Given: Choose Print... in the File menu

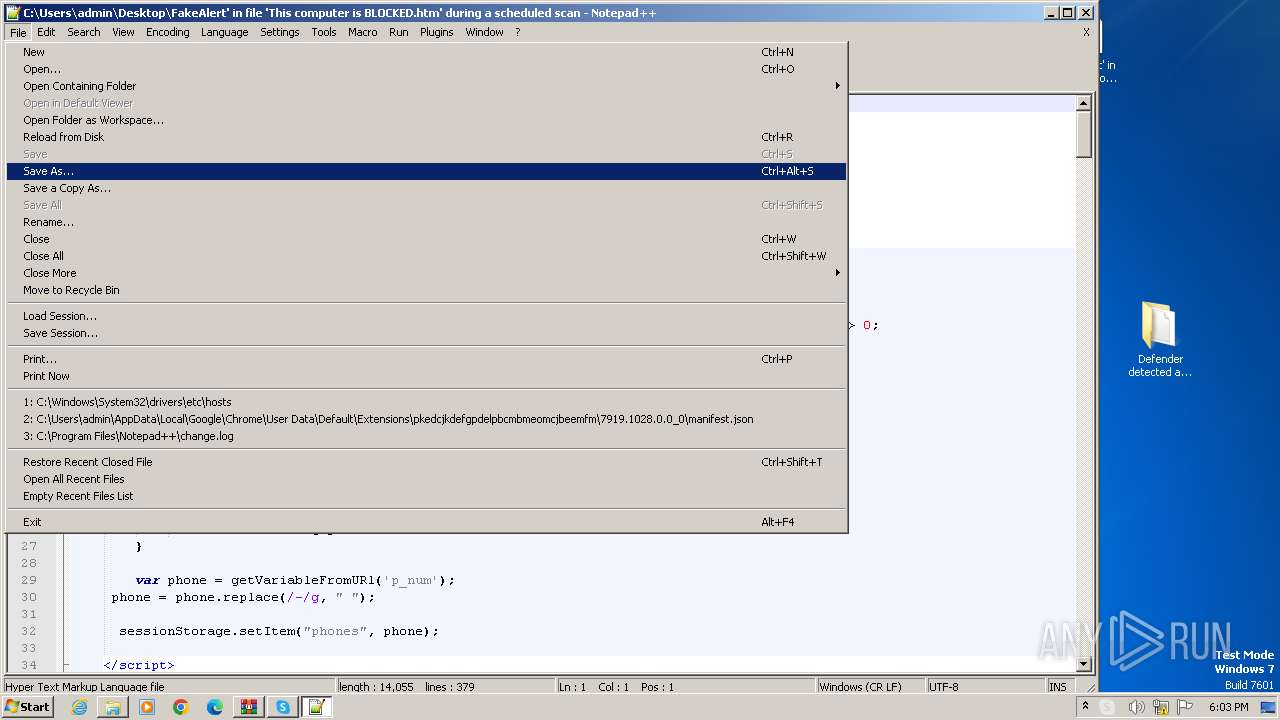Looking at the screenshot, I should click(427, 359).
